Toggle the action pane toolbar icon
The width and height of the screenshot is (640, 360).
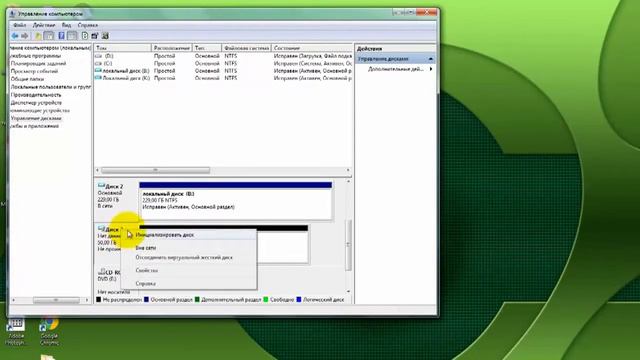72,36
